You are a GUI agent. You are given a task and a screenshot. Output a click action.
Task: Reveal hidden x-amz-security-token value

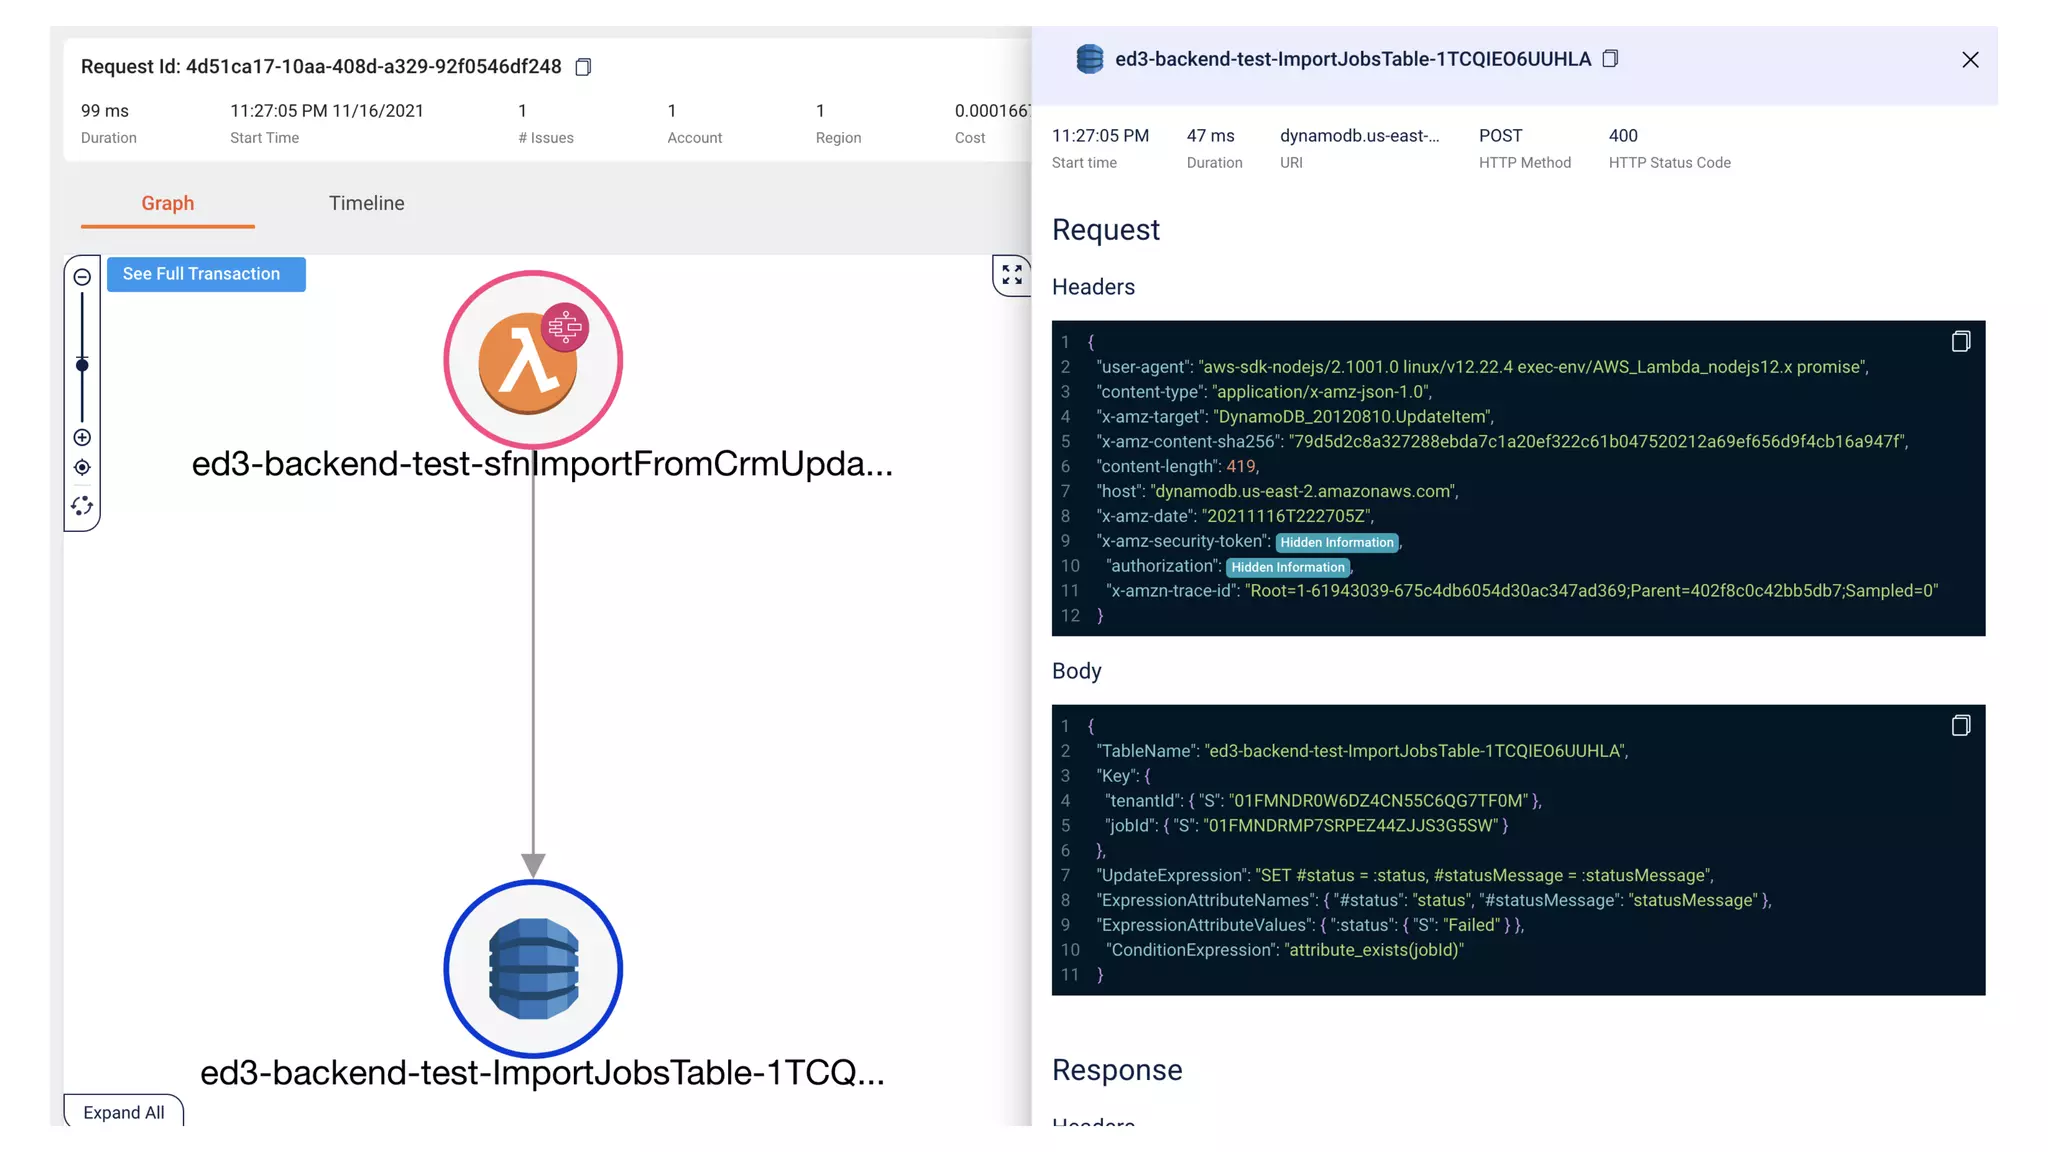[1337, 542]
